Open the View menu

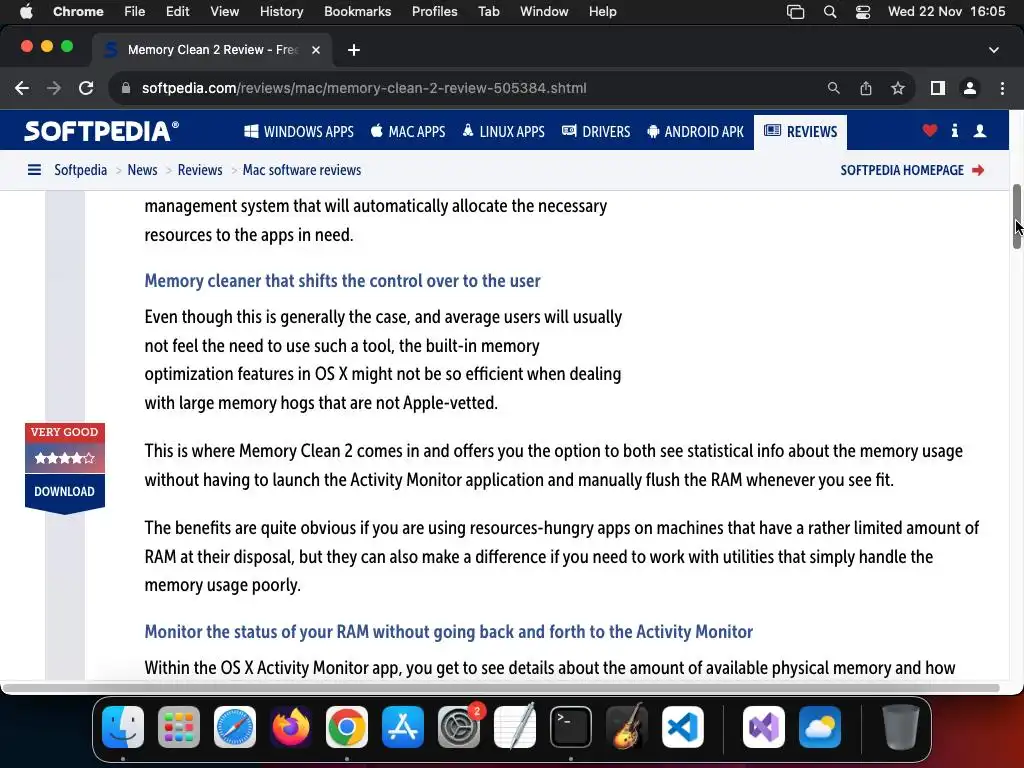tap(225, 12)
